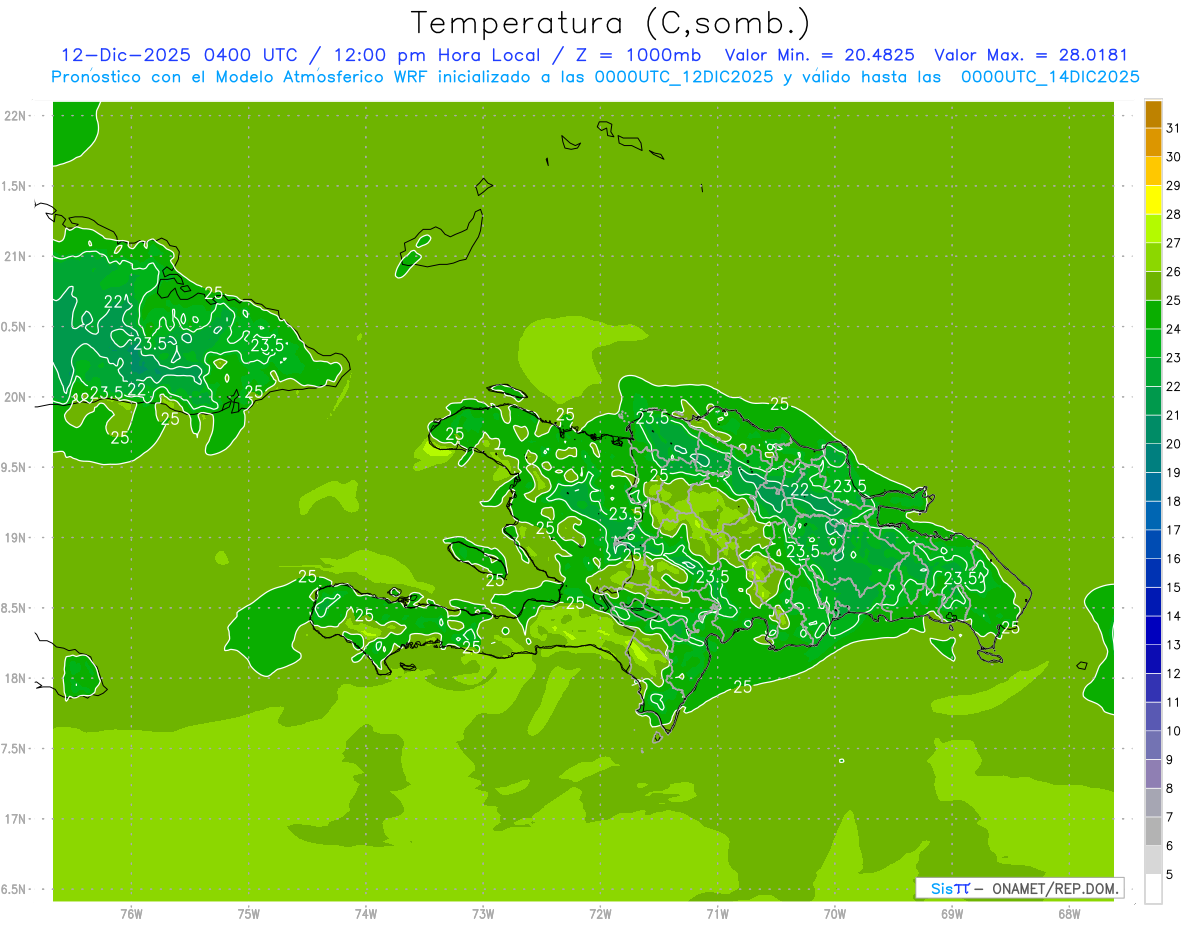Pick the yellow legend band between 28 and 29
The height and width of the screenshot is (927, 1200).
click(x=1153, y=200)
